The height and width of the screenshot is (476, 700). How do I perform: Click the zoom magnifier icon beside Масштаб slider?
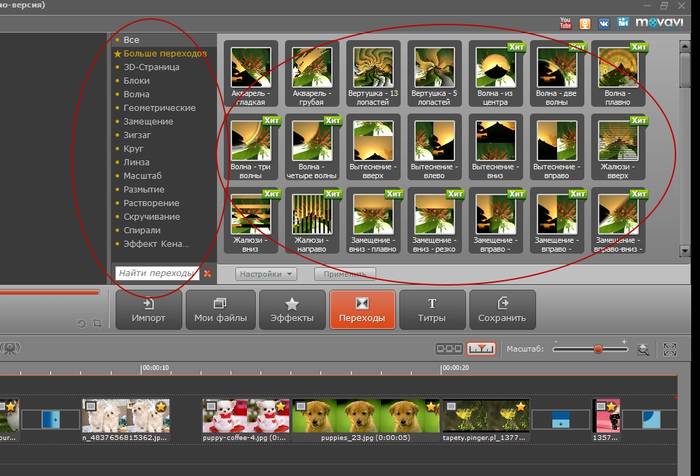pyautogui.click(x=643, y=349)
